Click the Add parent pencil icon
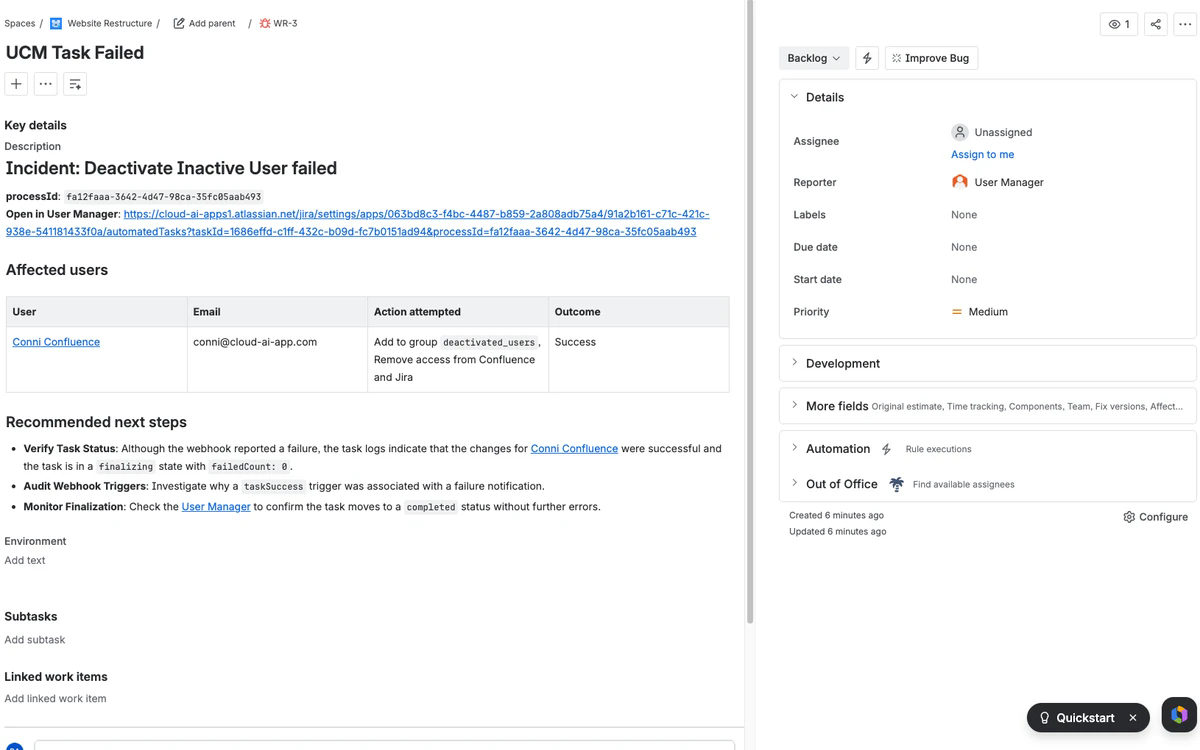This screenshot has width=1200, height=750. pos(179,23)
